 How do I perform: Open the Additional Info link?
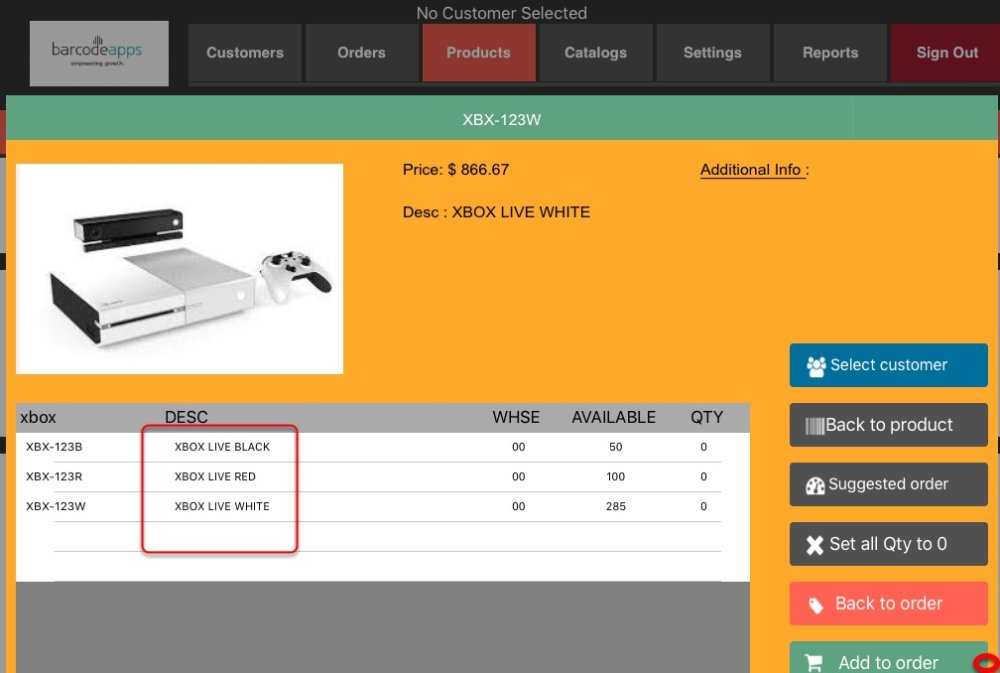[754, 170]
